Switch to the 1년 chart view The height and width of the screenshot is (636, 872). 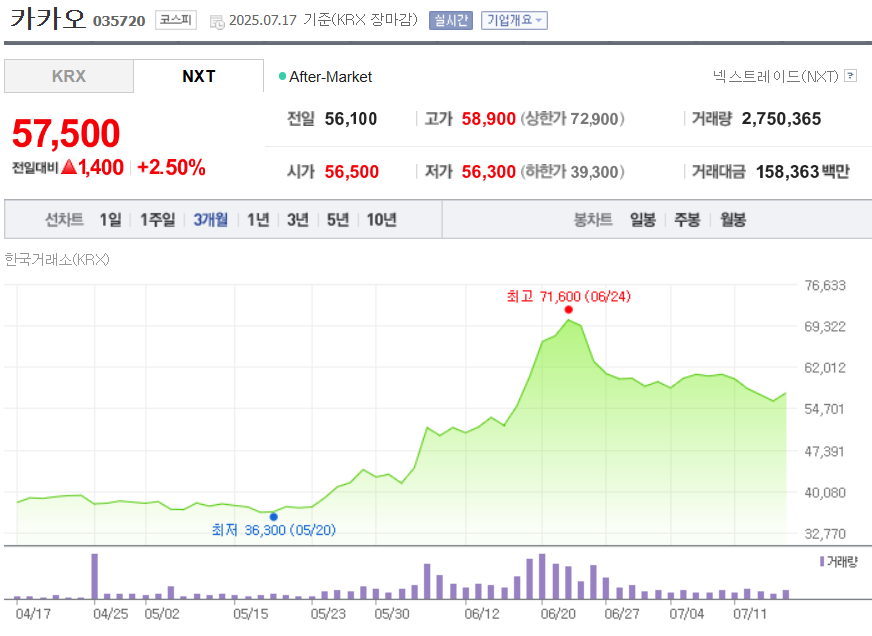point(258,219)
